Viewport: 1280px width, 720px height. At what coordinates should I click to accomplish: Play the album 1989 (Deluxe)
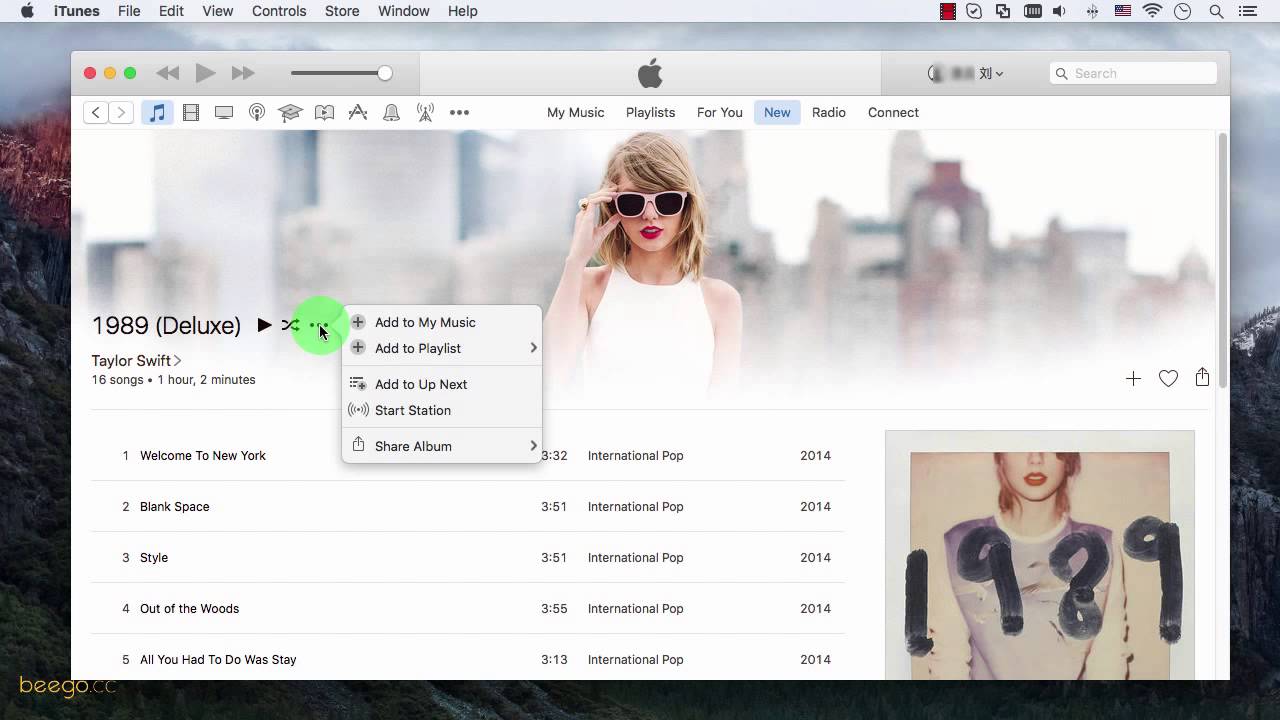[264, 325]
